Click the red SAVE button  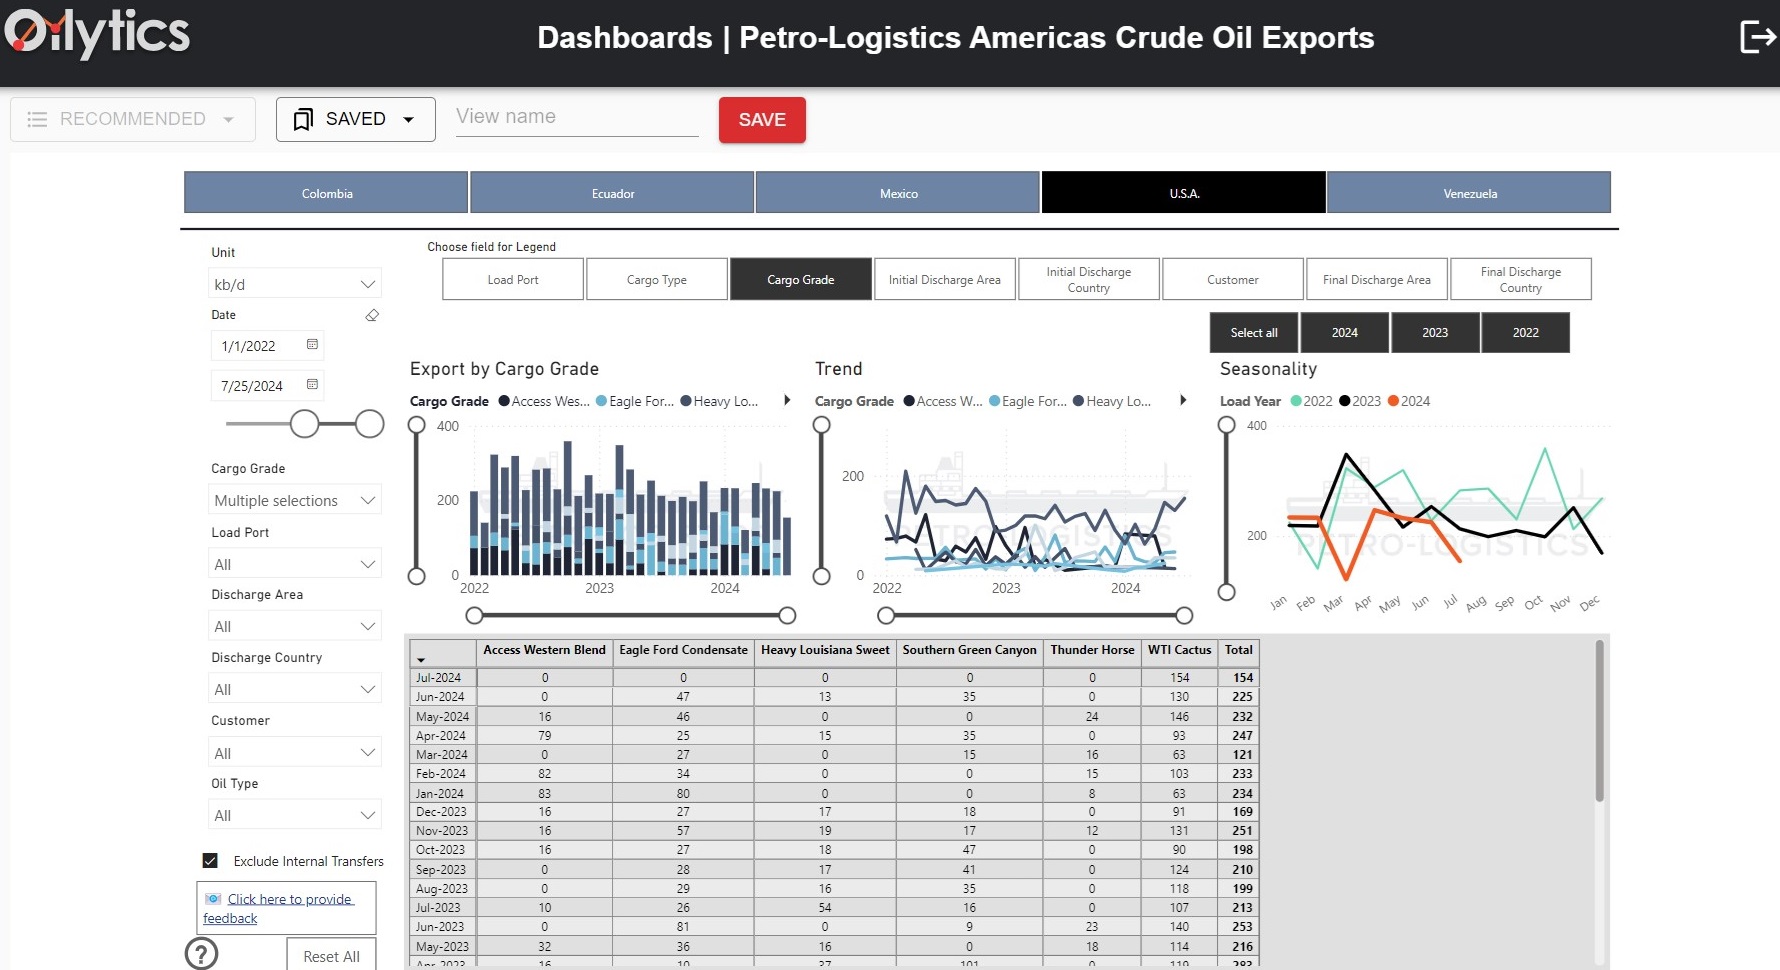(762, 120)
